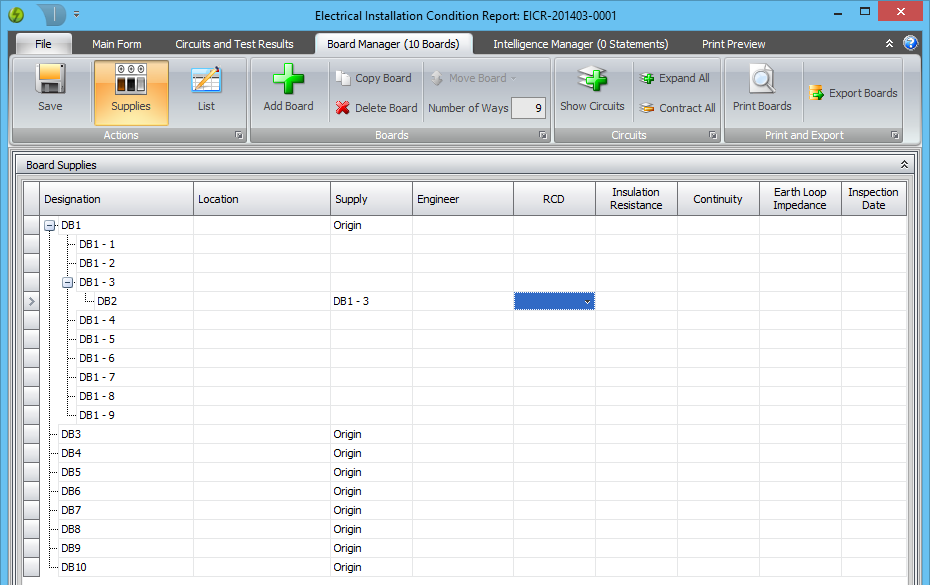Click the Number of Ways input field
The width and height of the screenshot is (930, 585).
pyautogui.click(x=528, y=108)
